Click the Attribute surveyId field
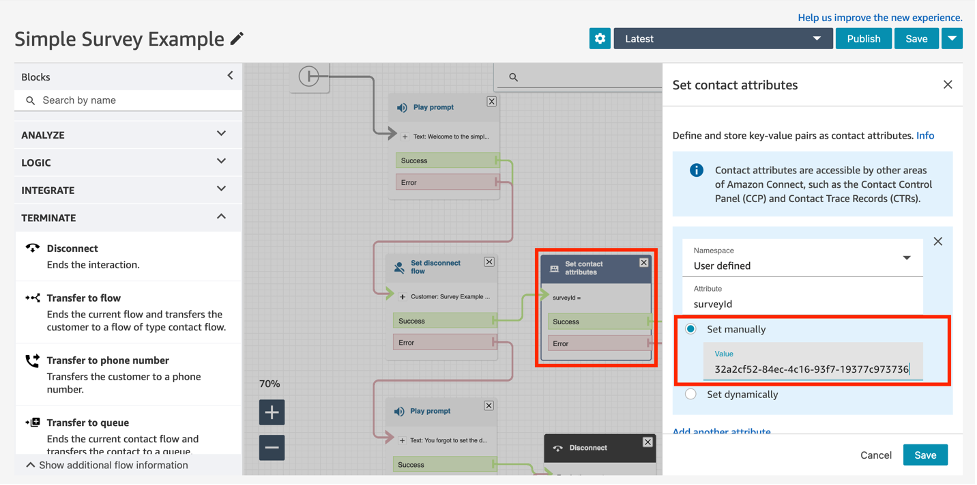The width and height of the screenshot is (977, 485). point(803,298)
